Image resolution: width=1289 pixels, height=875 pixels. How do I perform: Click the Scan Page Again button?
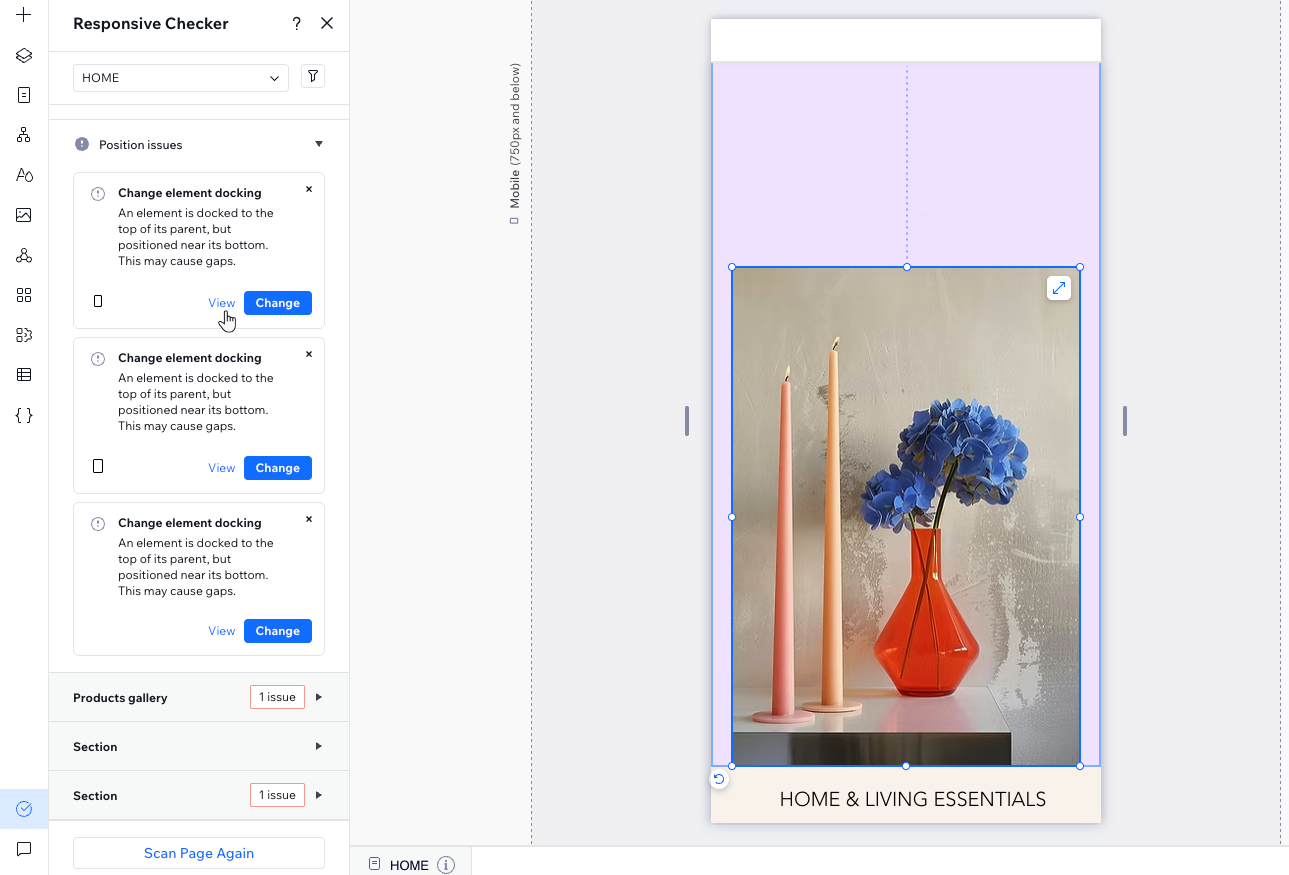(x=199, y=853)
